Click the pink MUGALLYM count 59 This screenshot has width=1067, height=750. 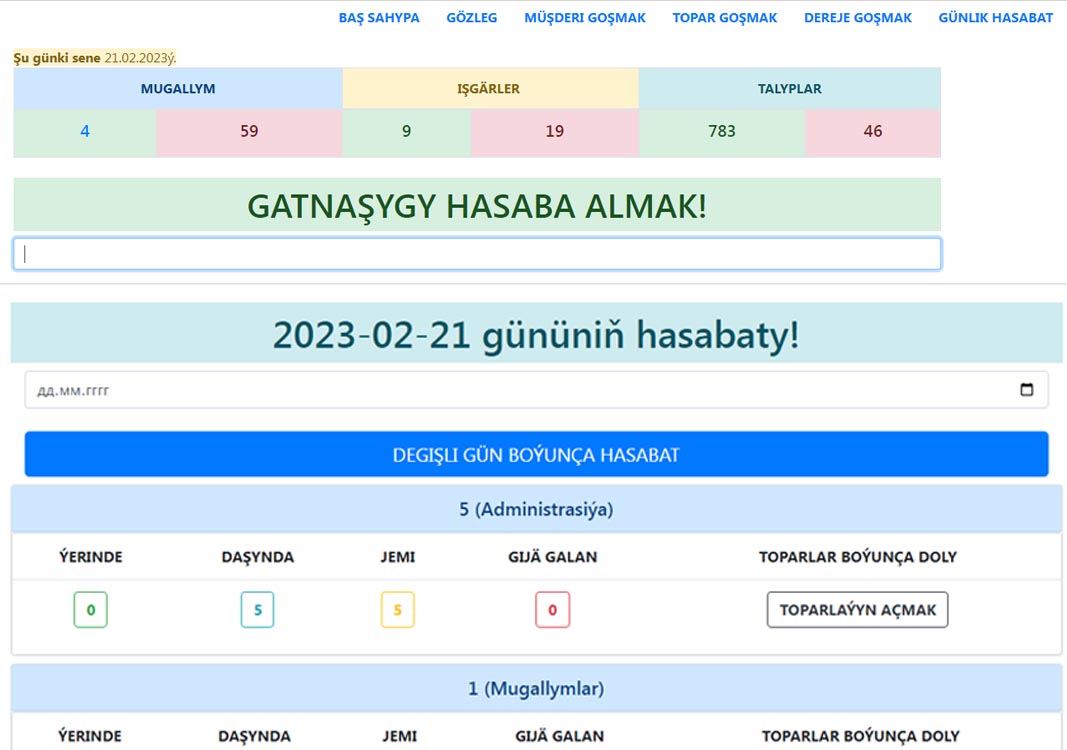pyautogui.click(x=249, y=131)
